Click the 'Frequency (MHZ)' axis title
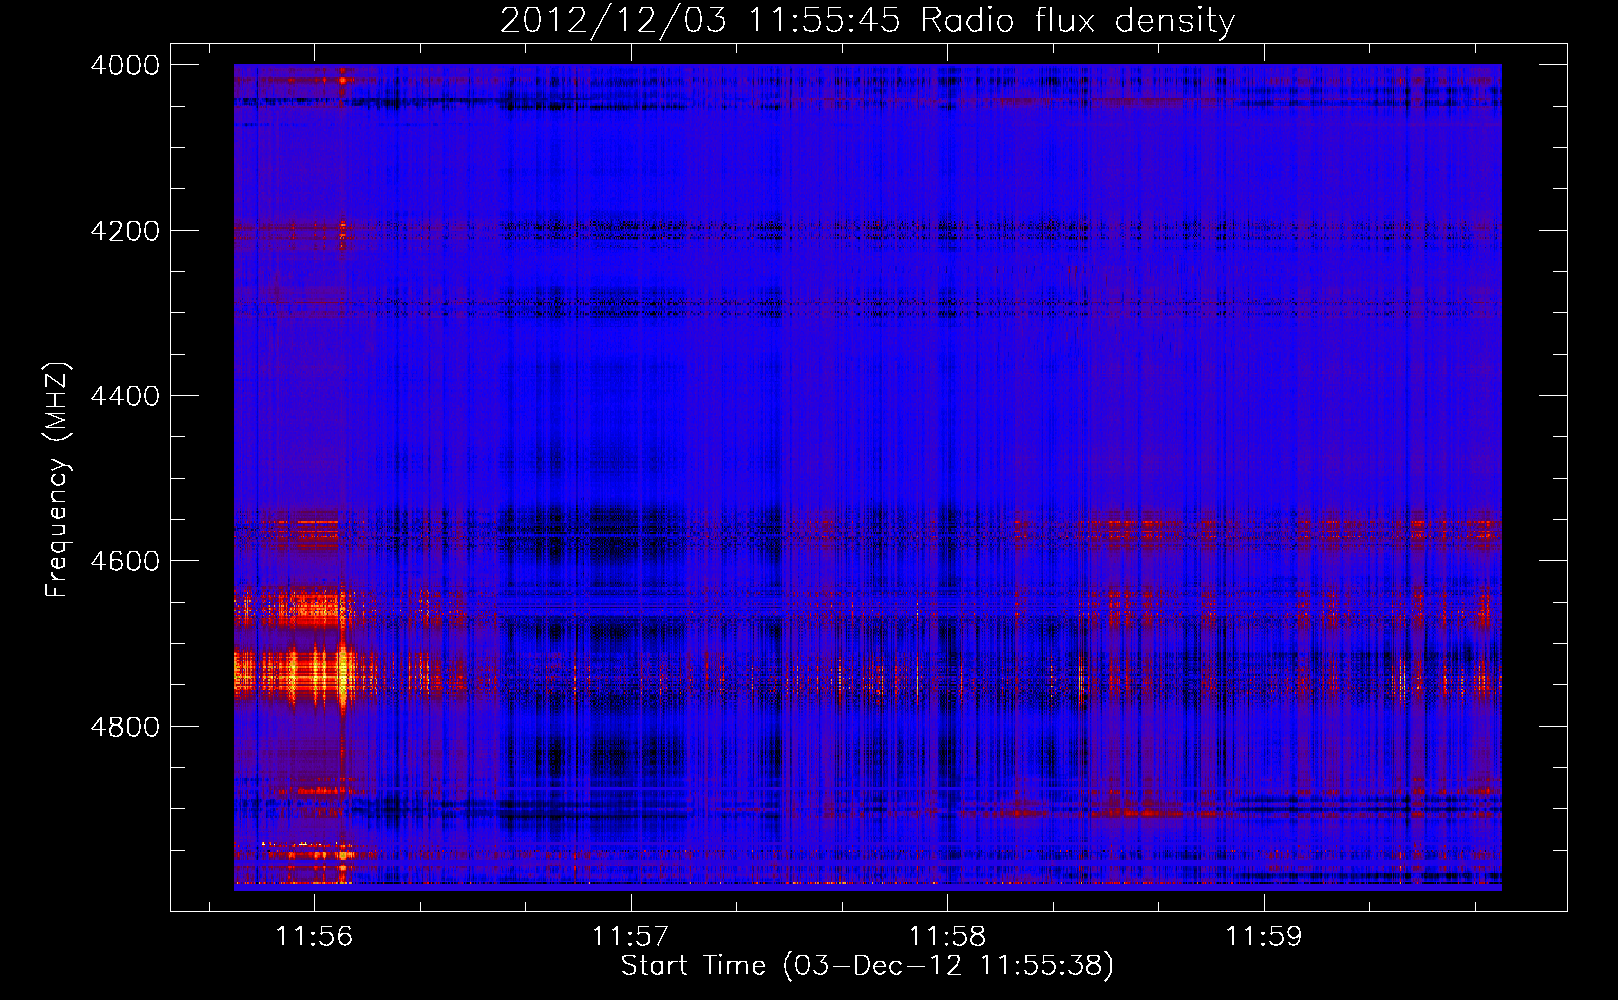The height and width of the screenshot is (1000, 1618). click(58, 480)
